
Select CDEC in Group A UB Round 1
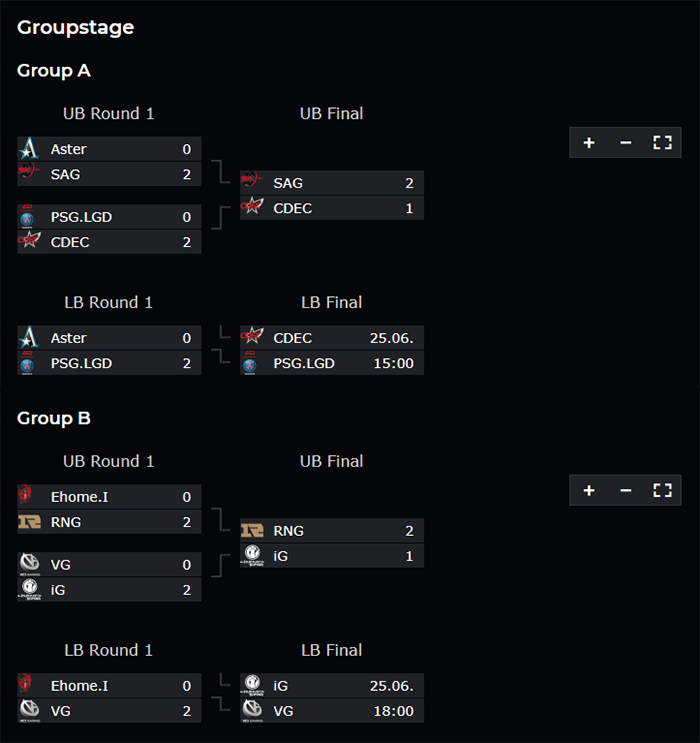(109, 242)
